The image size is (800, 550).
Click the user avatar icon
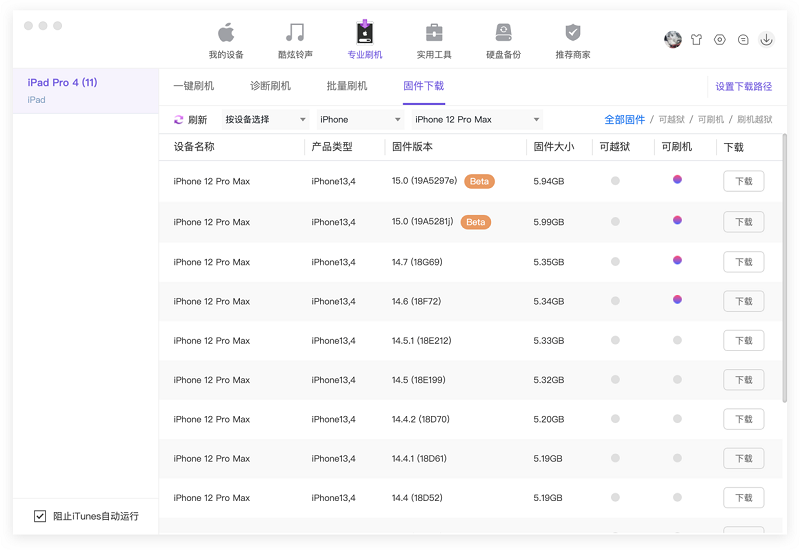tap(673, 40)
